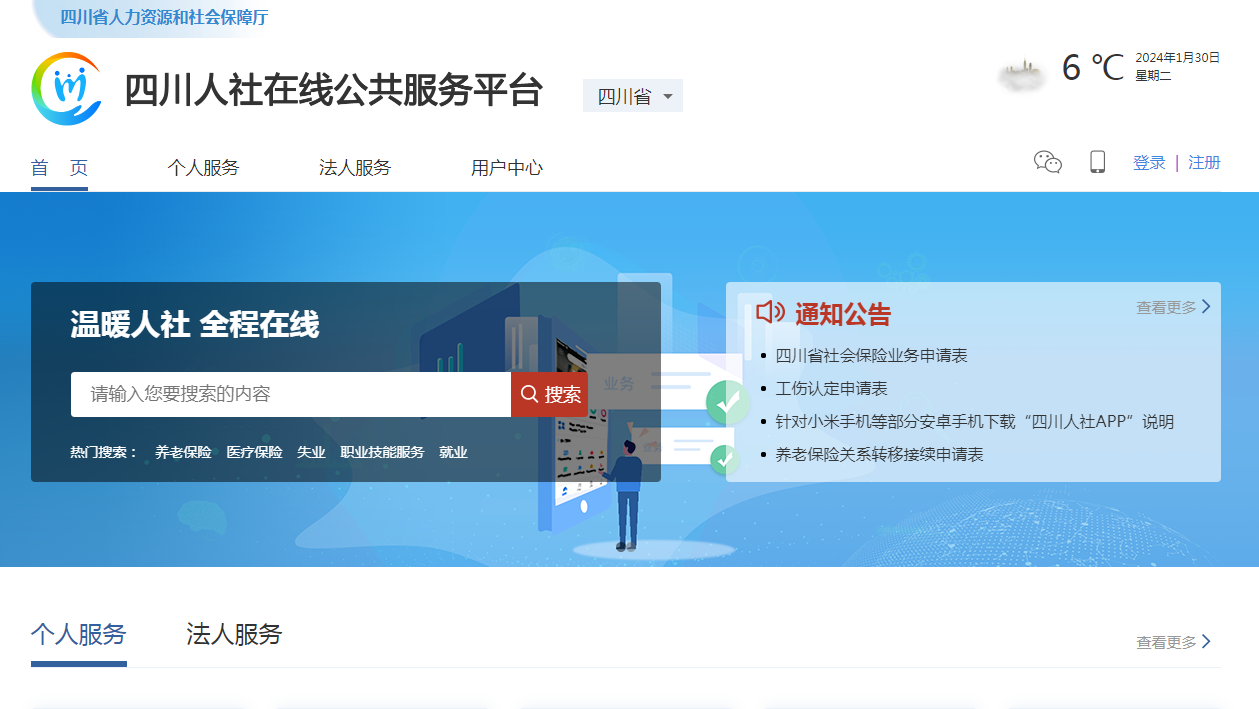Open the 法人服务 navigation menu

coord(355,168)
